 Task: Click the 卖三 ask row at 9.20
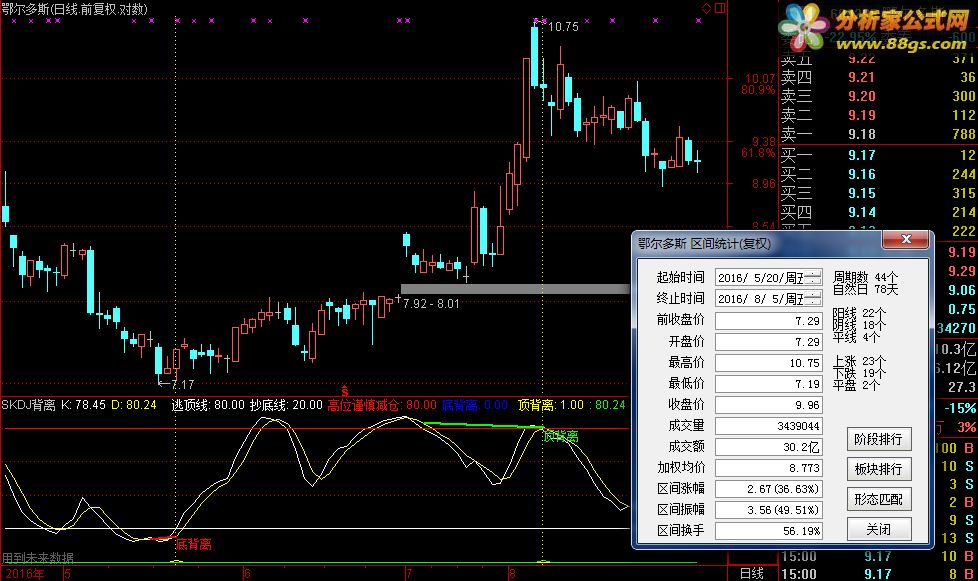coord(878,96)
